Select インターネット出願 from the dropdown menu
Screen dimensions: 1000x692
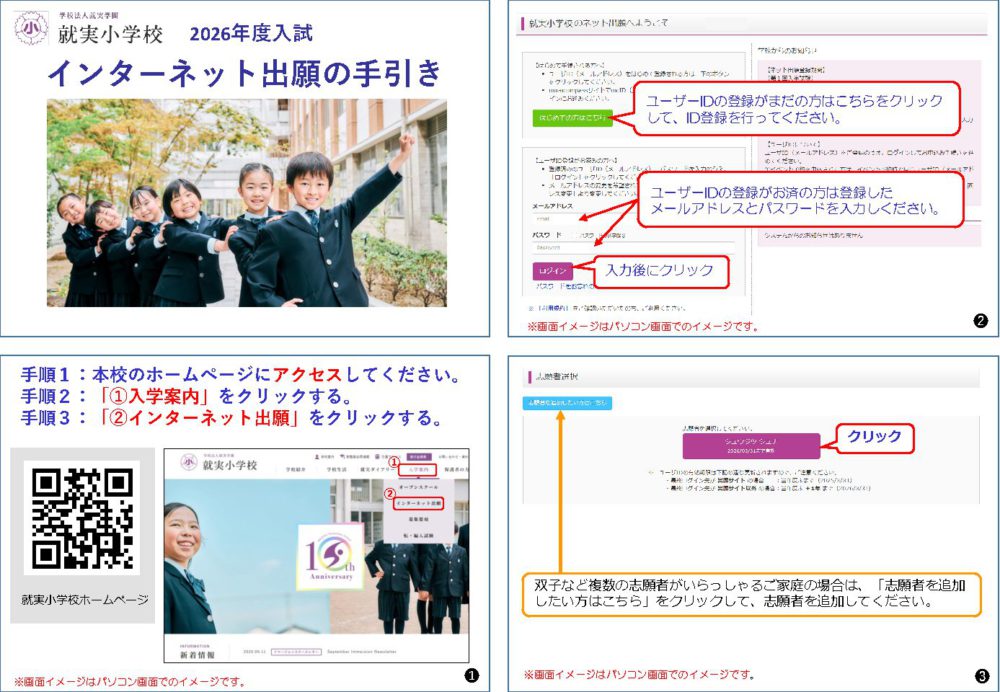[420, 503]
